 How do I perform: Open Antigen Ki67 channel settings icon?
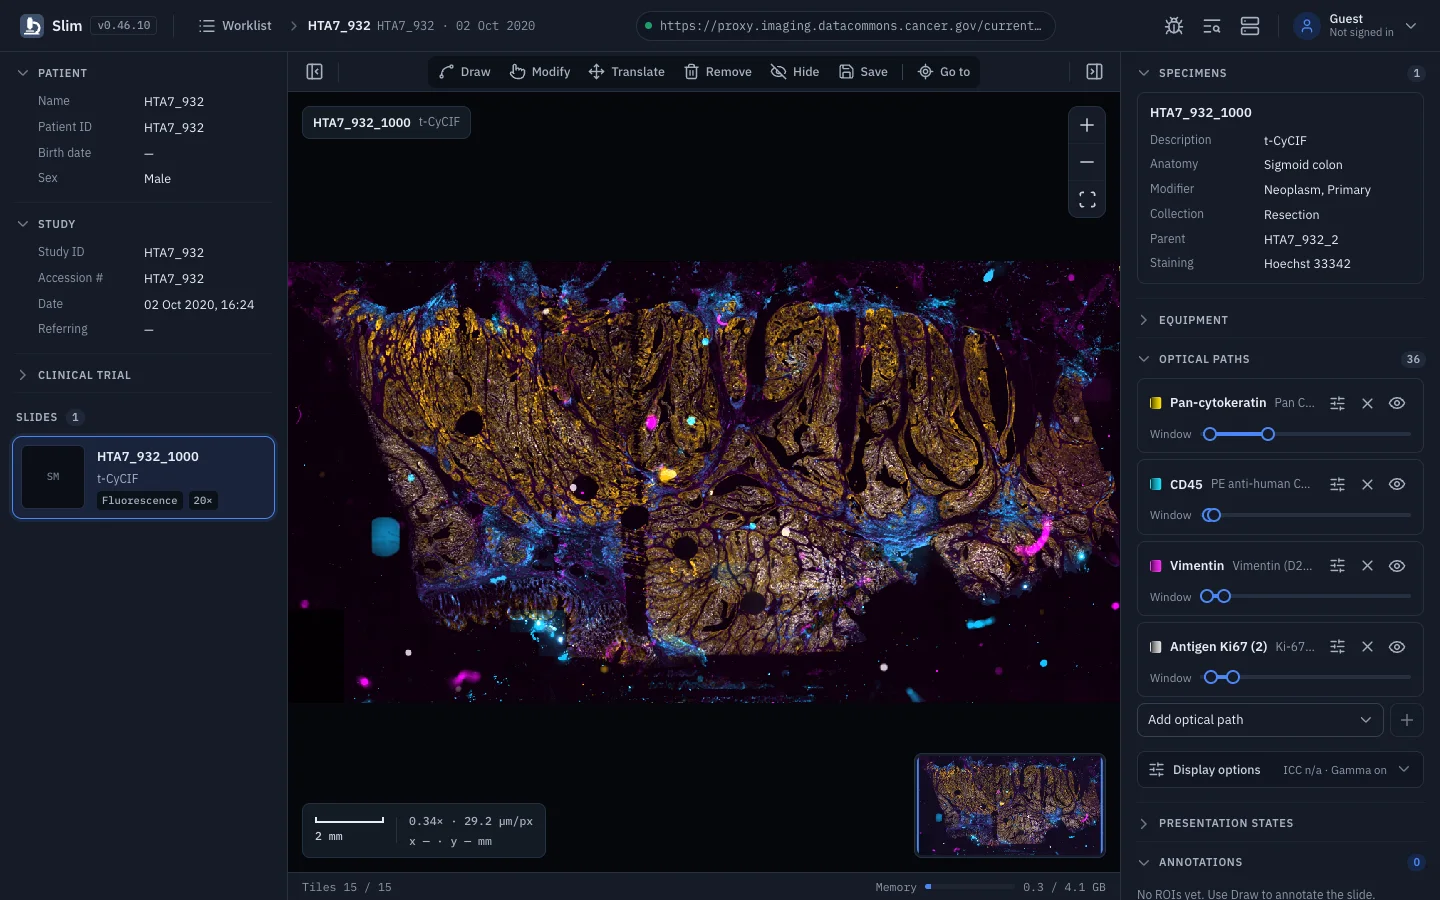click(x=1337, y=647)
